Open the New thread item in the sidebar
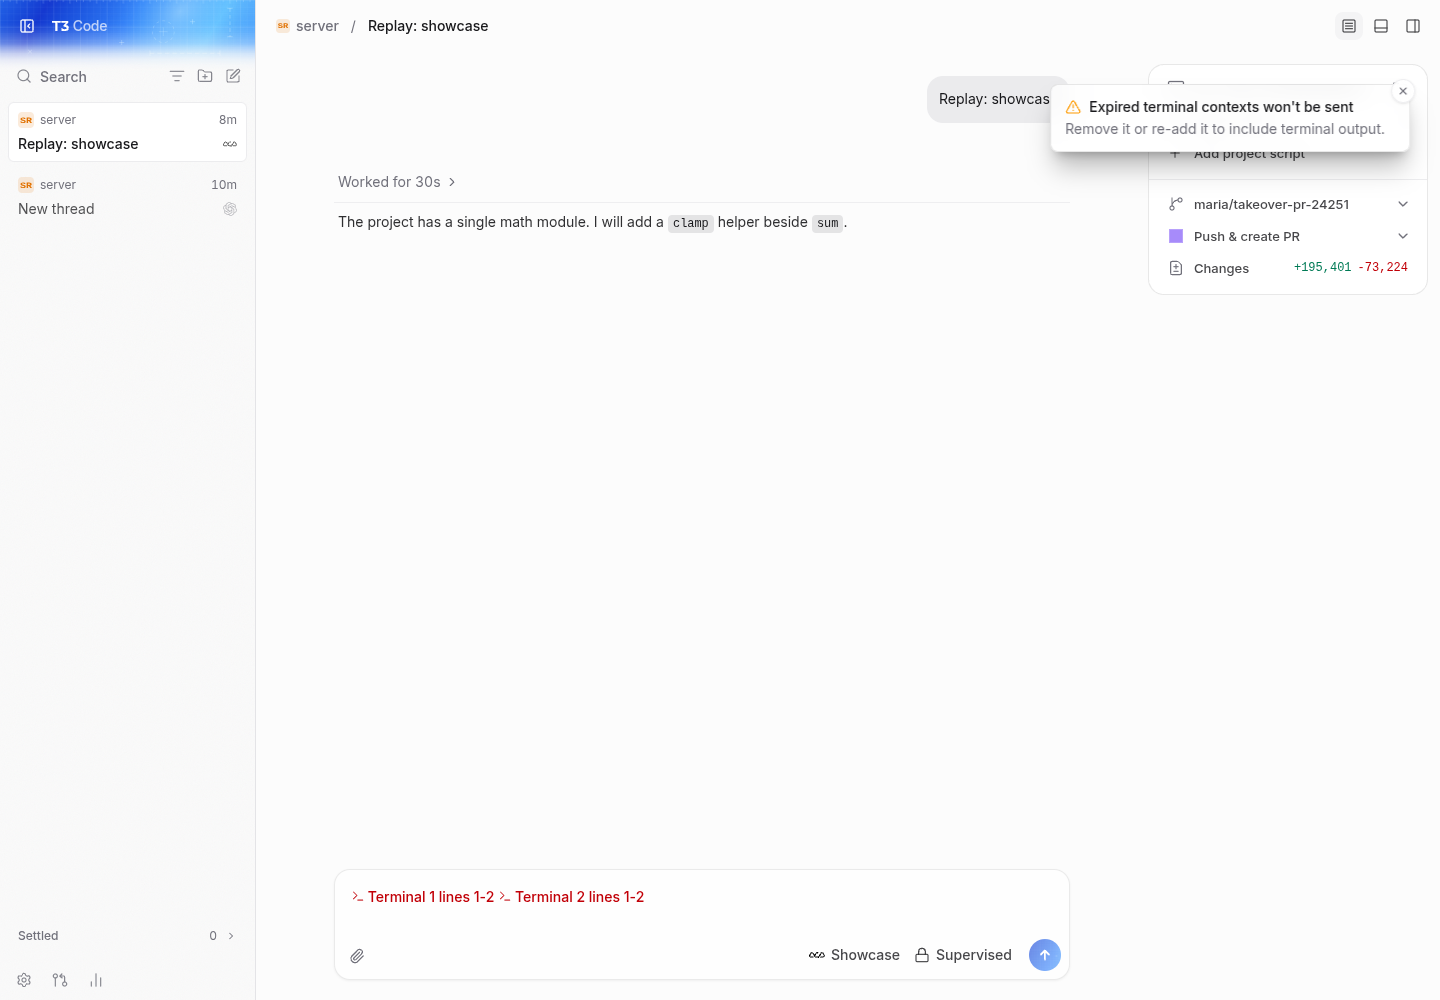 [x=127, y=197]
